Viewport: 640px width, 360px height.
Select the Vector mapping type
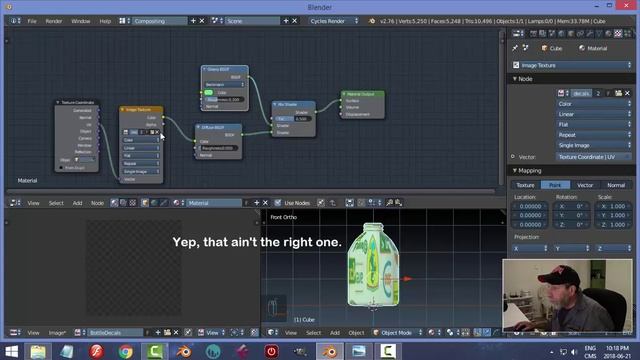585,185
